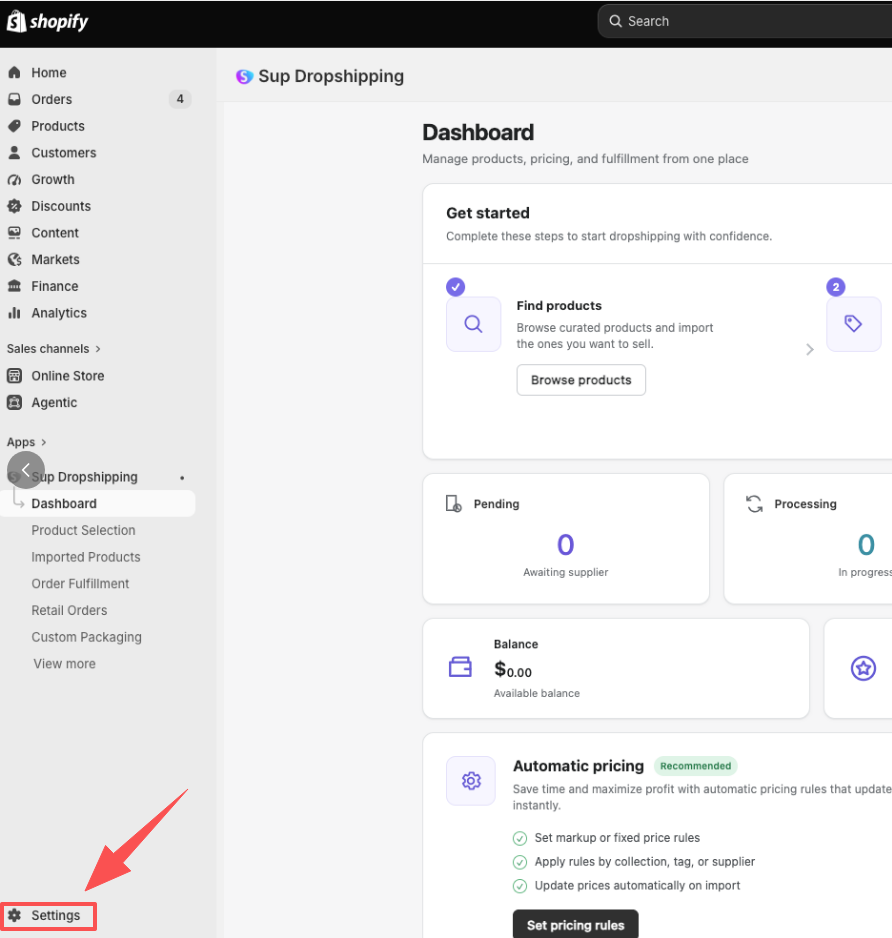892x938 pixels.
Task: Click the step 2 number badge
Action: tap(836, 287)
